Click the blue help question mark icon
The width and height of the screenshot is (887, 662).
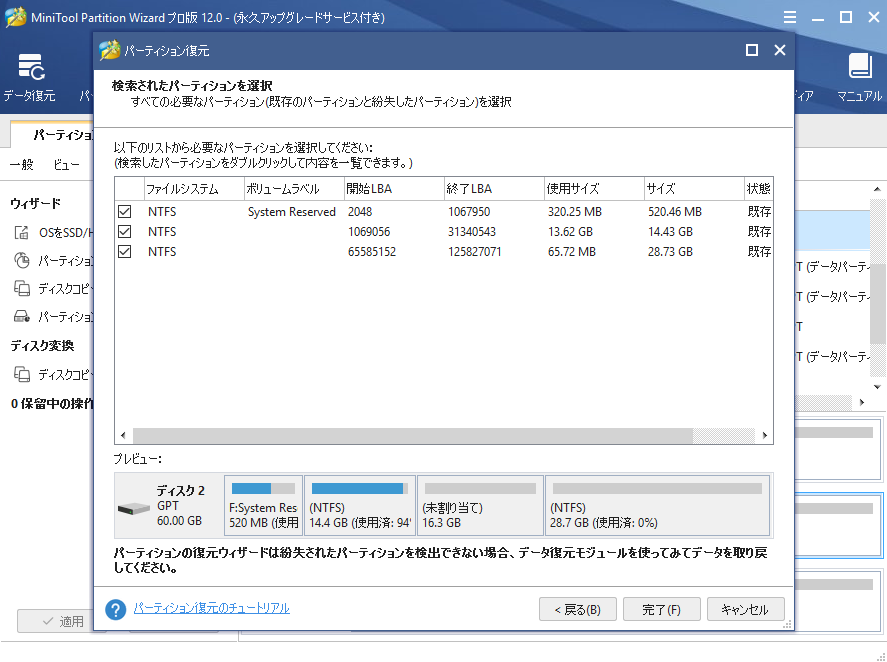coord(116,609)
